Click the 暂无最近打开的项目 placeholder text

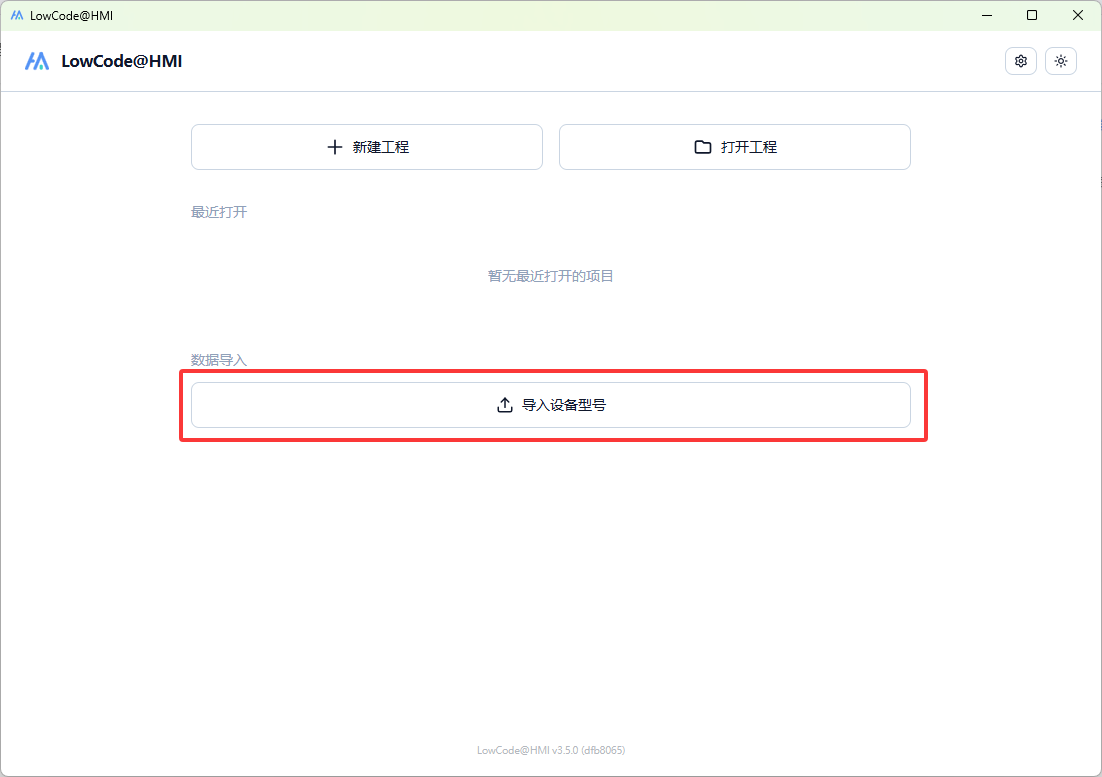coord(551,276)
